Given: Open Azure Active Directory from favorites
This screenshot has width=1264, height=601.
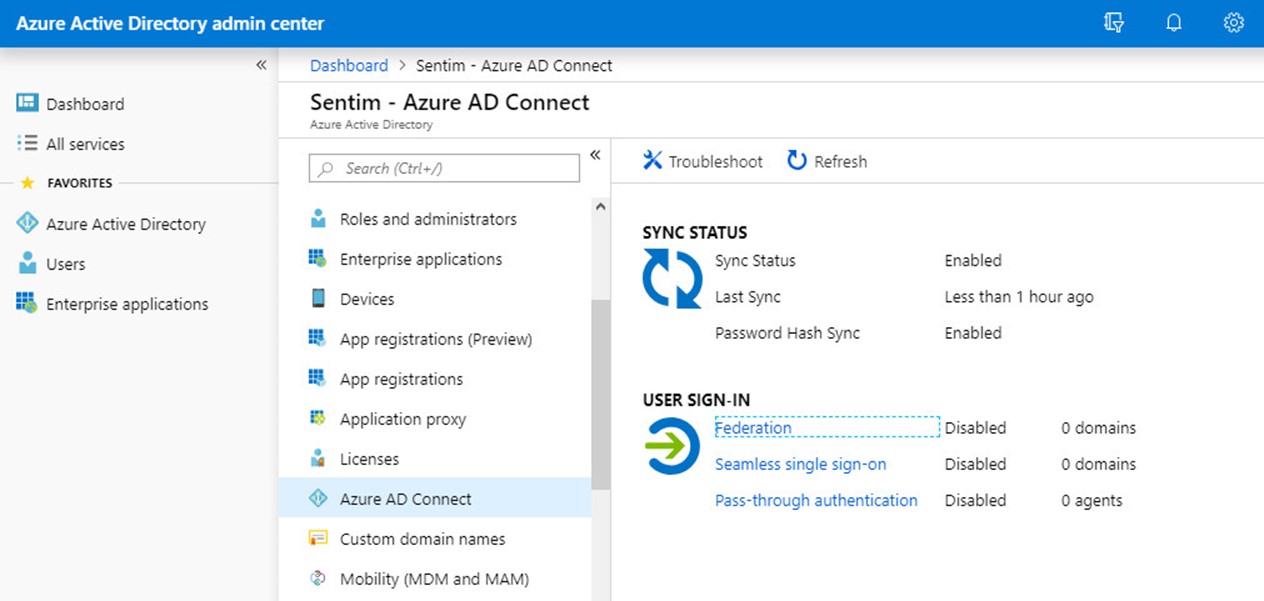Looking at the screenshot, I should click(126, 224).
